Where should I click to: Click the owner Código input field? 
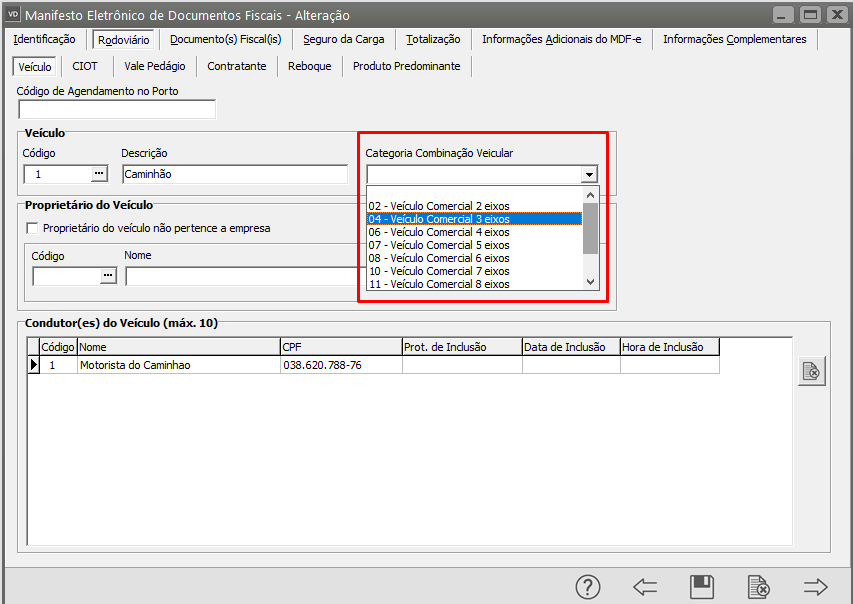coord(66,276)
